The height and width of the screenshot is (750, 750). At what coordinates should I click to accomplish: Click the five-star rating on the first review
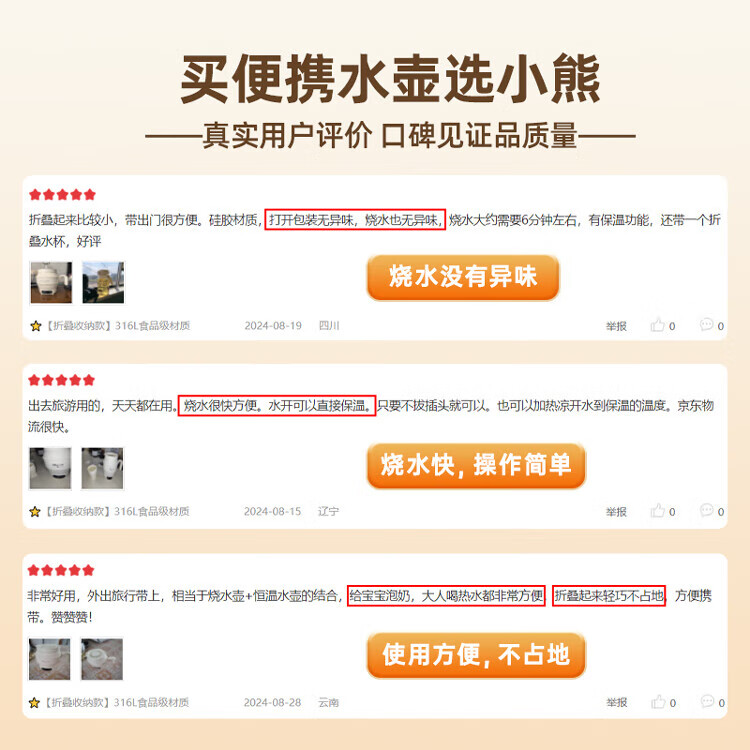click(62, 195)
